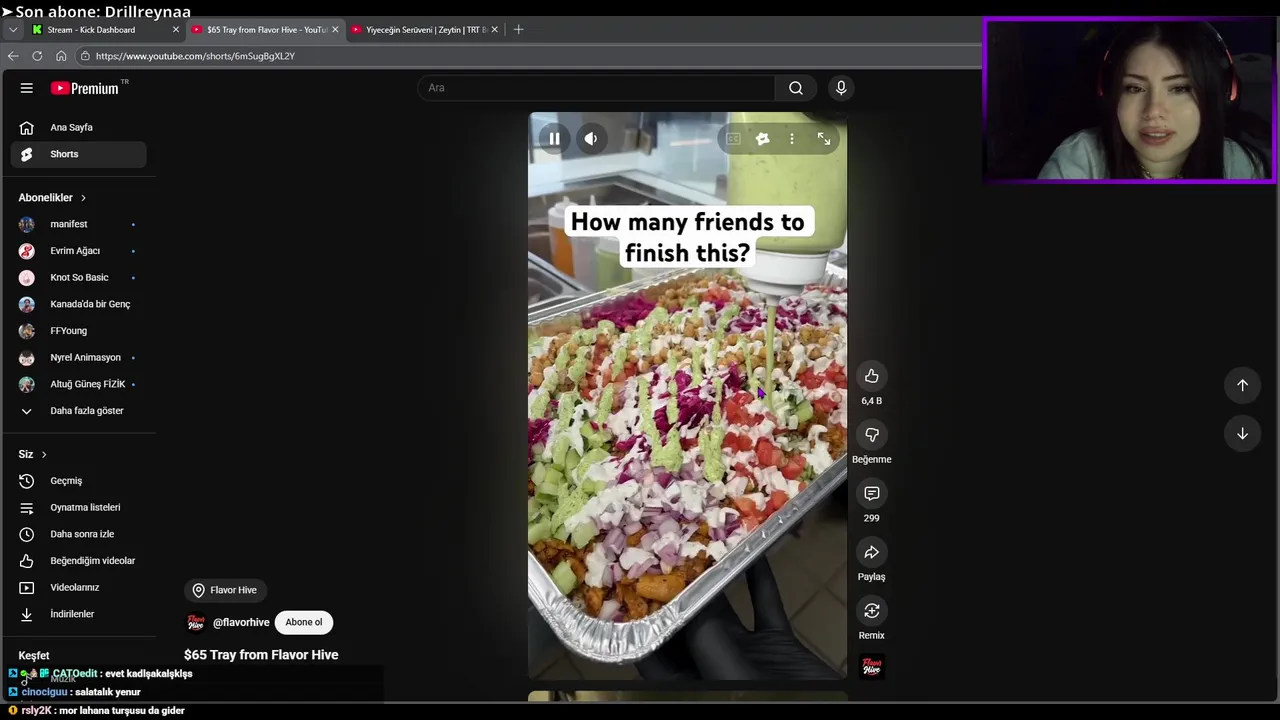1280x720 pixels.
Task: Open the YouTube hamburger guide menu
Action: point(27,88)
